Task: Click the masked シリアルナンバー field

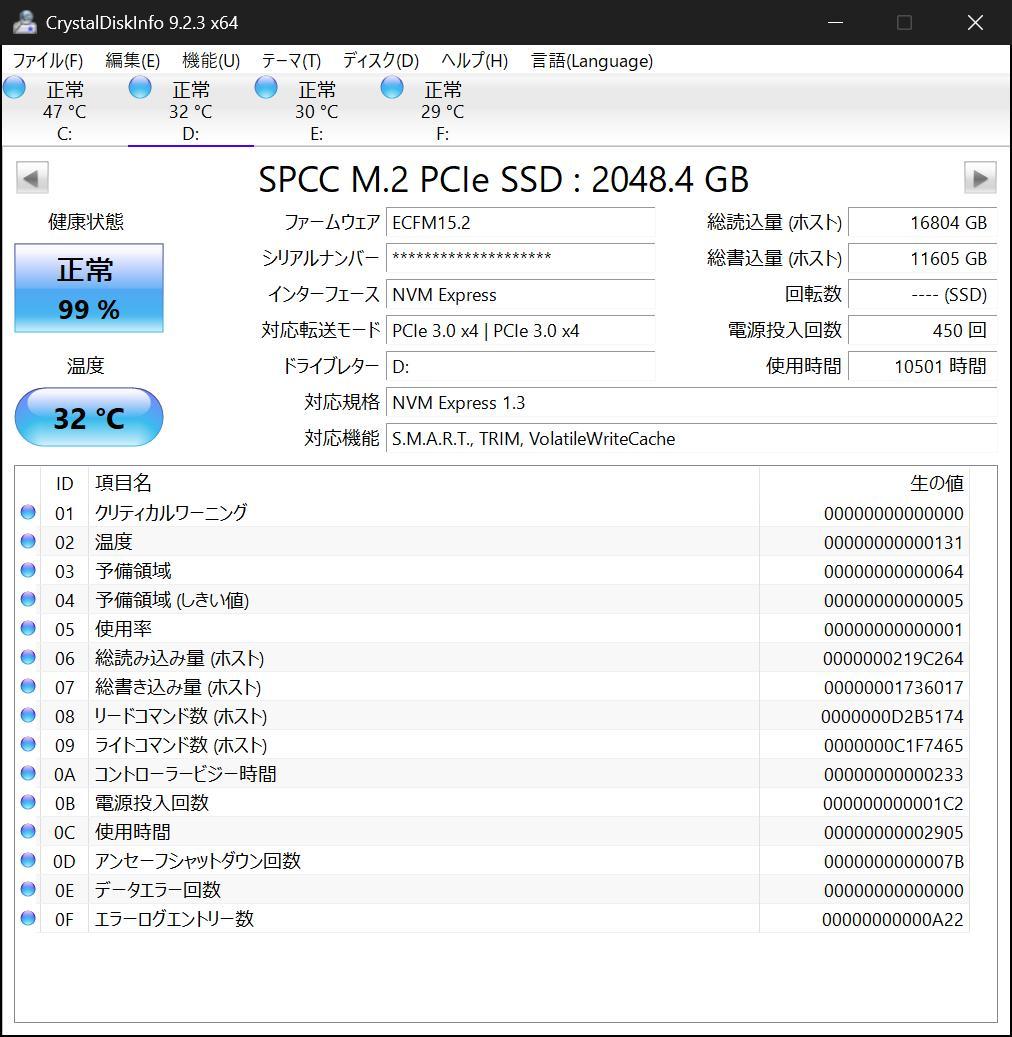Action: pyautogui.click(x=520, y=258)
